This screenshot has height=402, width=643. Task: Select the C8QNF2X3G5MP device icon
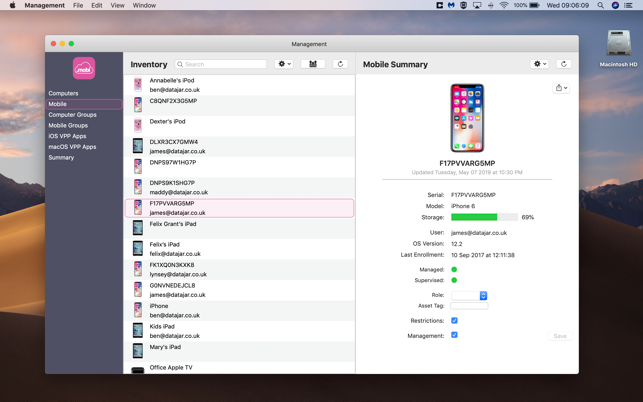tap(138, 105)
